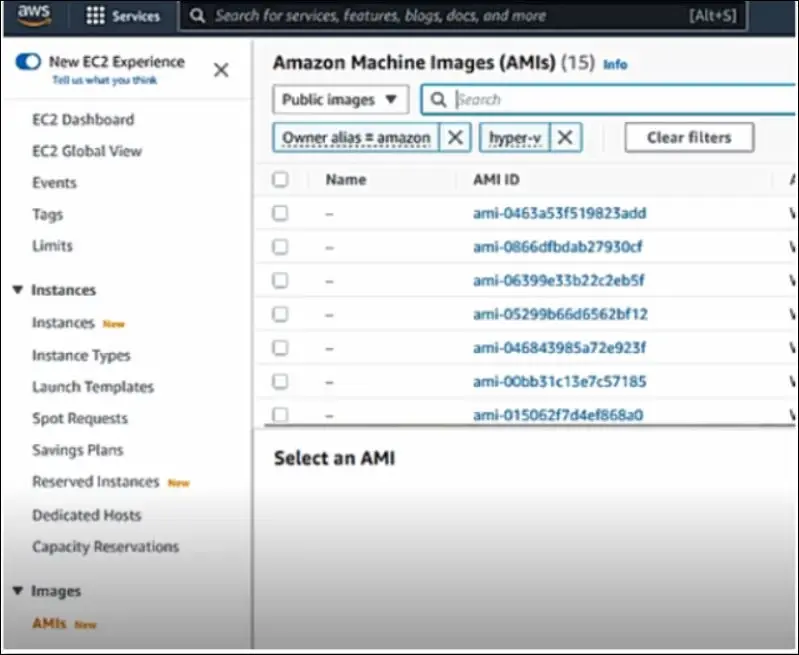799x655 pixels.
Task: Open the Public images dropdown
Action: pos(340,99)
